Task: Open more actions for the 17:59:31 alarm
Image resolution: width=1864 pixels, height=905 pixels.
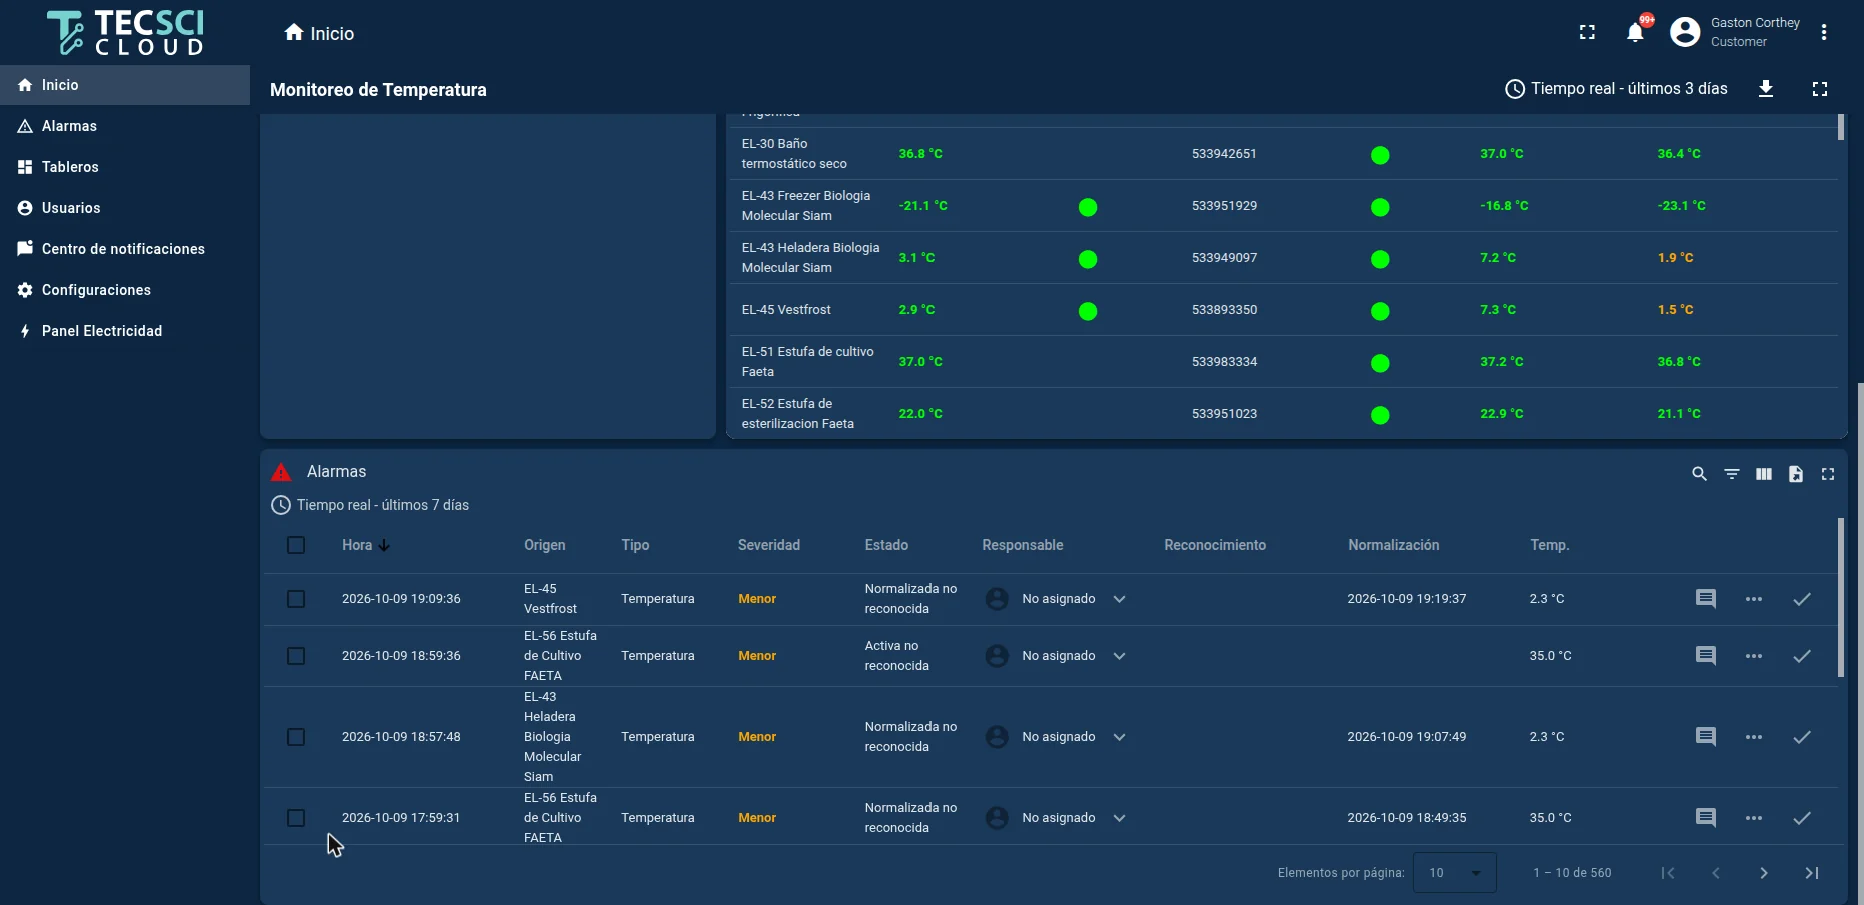Action: (1754, 818)
